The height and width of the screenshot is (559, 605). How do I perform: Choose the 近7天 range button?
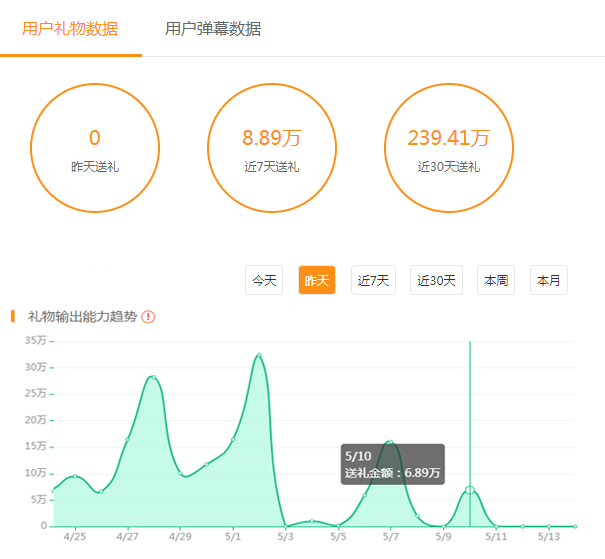point(373,280)
